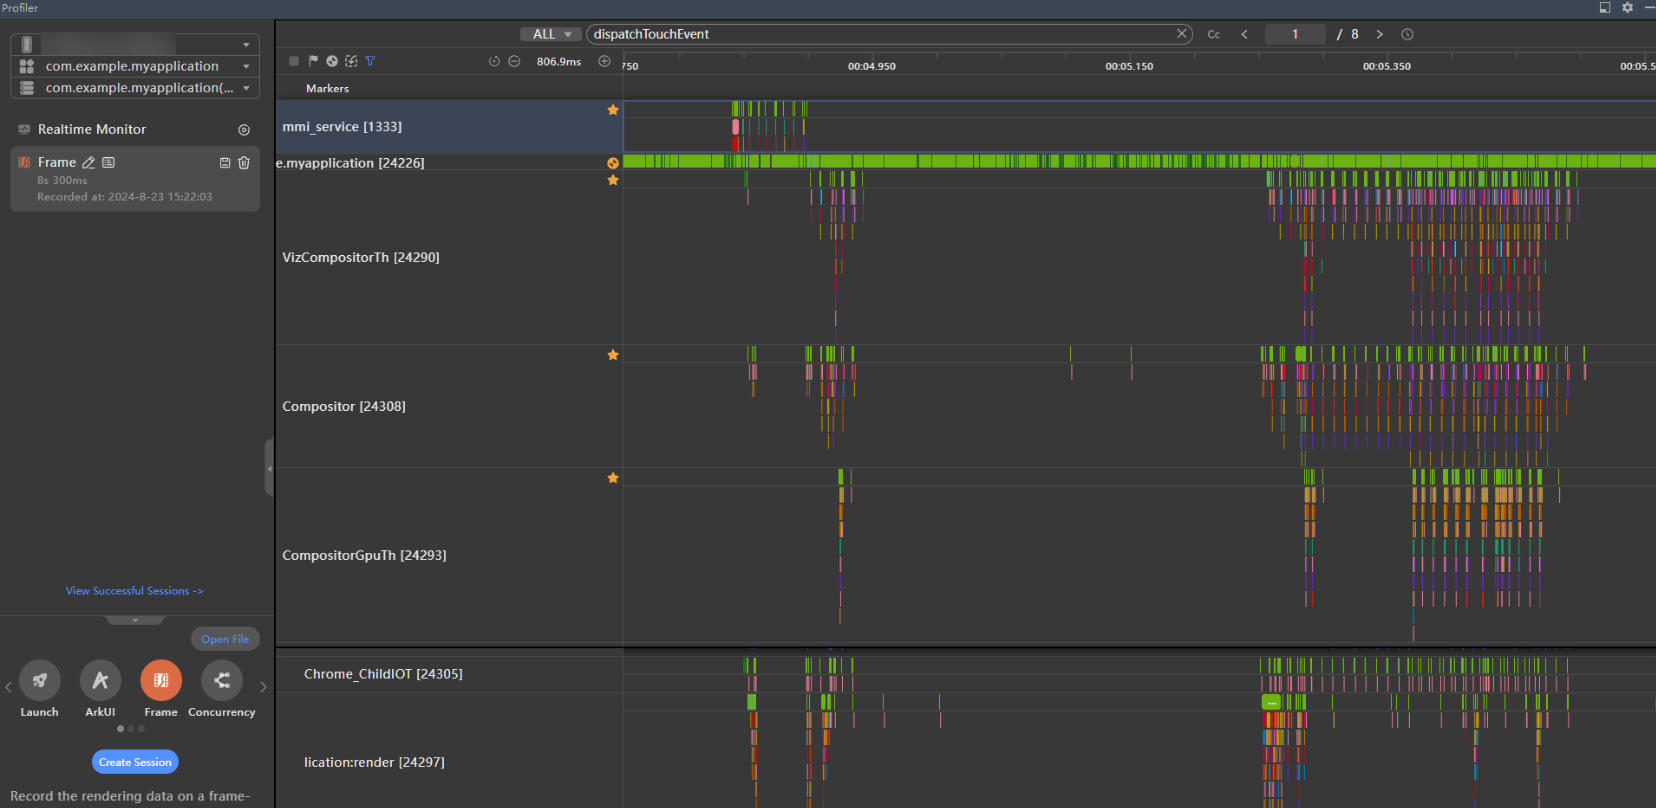This screenshot has width=1656, height=808.
Task: Select lication:render [24297] lane label
Action: pos(374,762)
